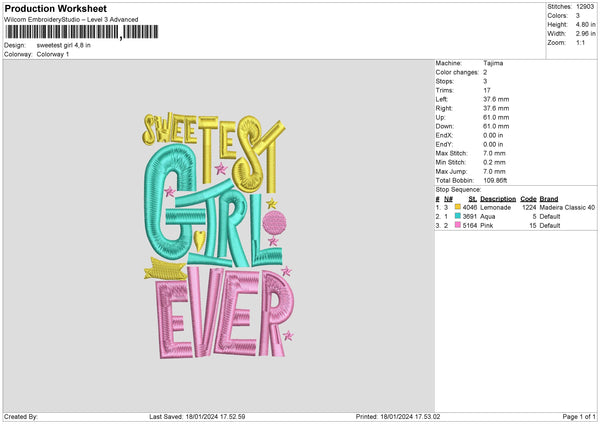Select the Madeira Classic 40 brand entry
Image resolution: width=600 pixels, height=424 pixels.
tap(568, 207)
